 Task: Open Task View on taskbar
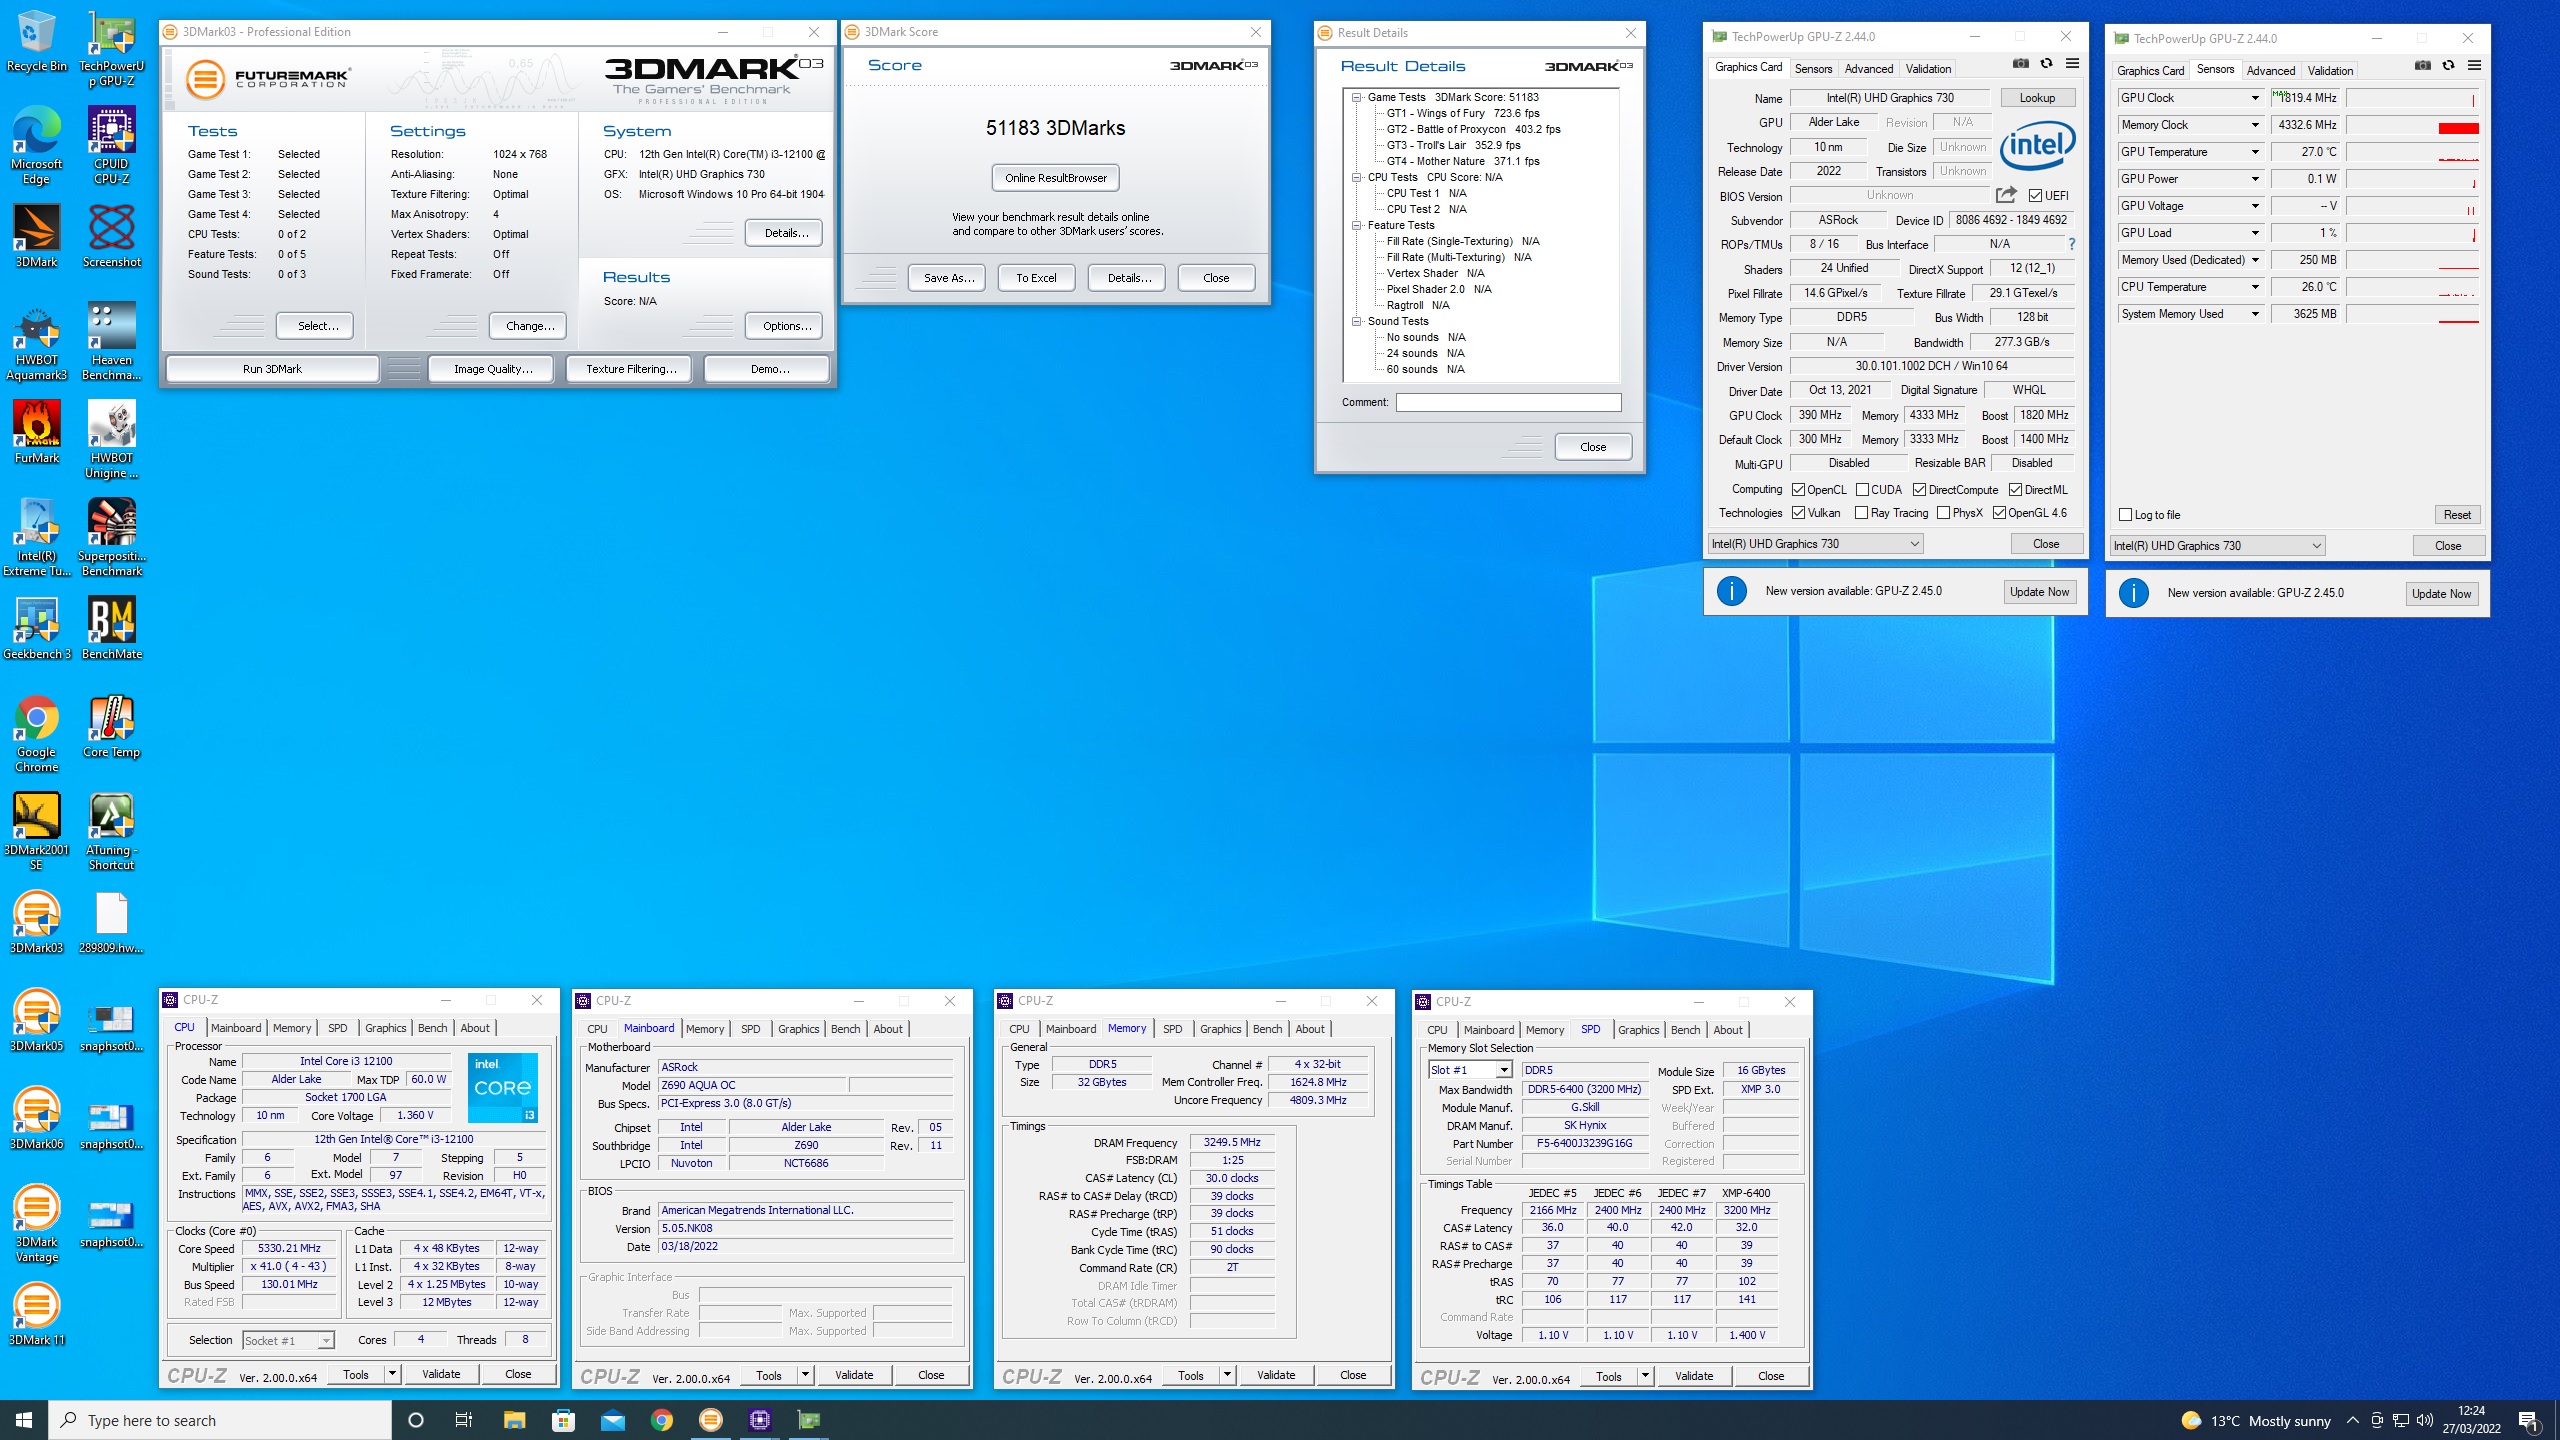(464, 1420)
